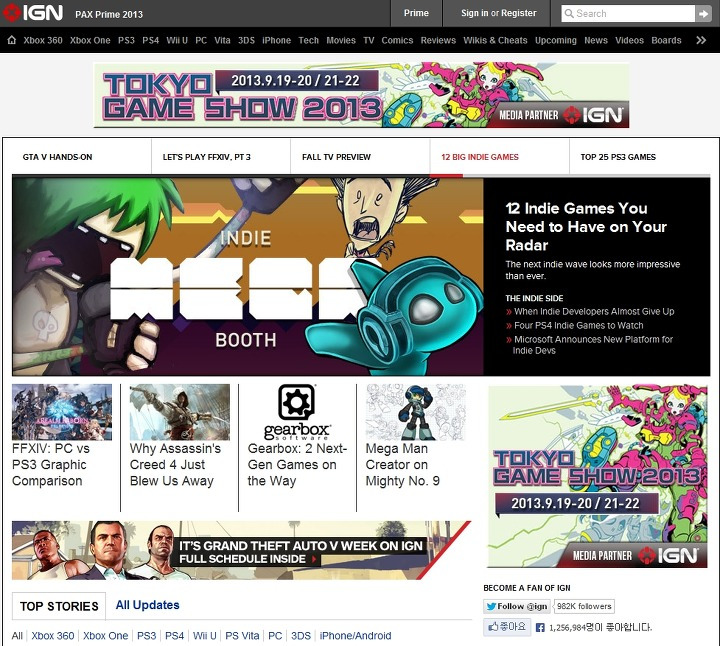Open Assassin's Creed 4 article image
This screenshot has height=646, width=720.
(180, 412)
